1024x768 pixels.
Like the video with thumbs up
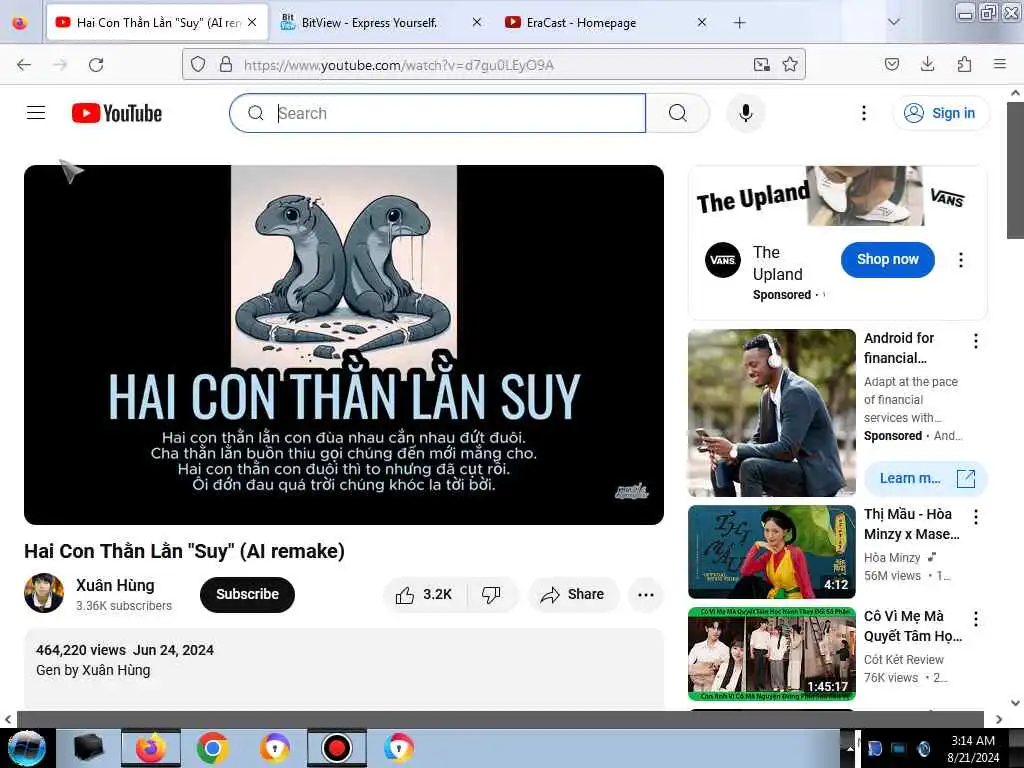coord(424,594)
